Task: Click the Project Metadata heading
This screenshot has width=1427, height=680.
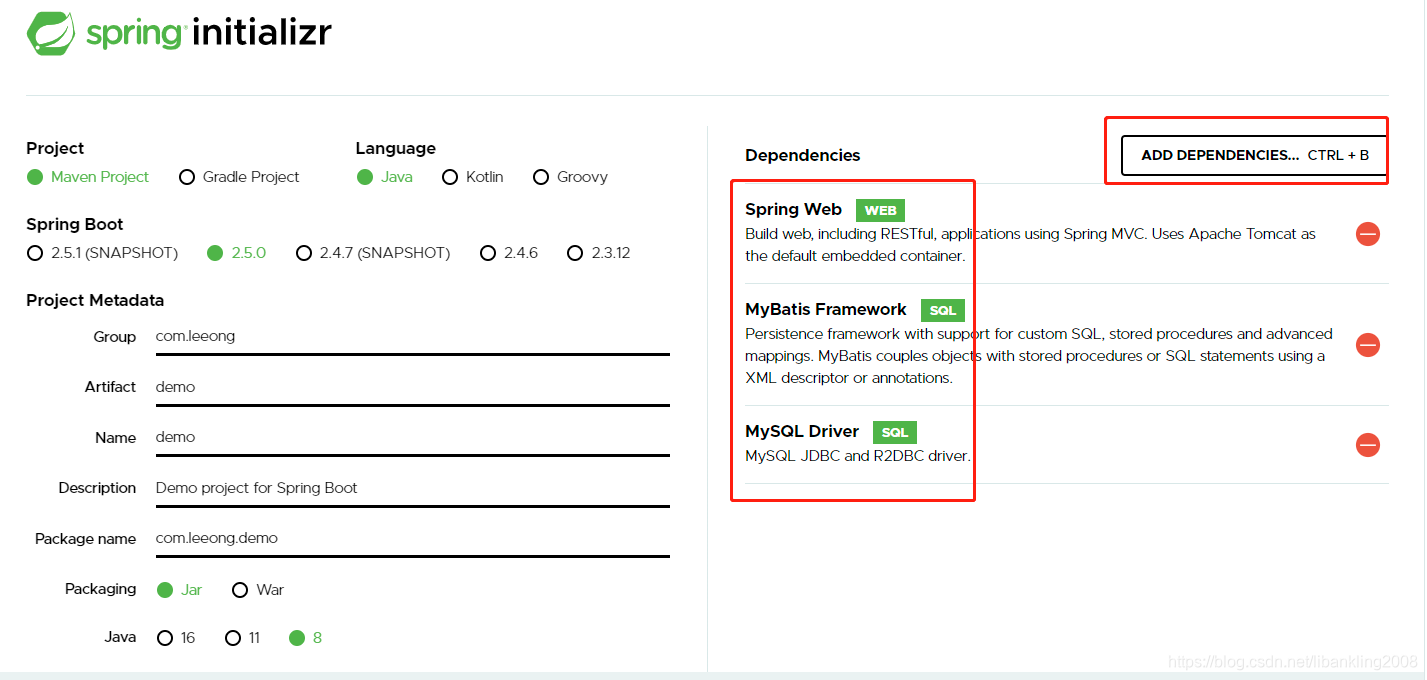Action: (x=95, y=300)
